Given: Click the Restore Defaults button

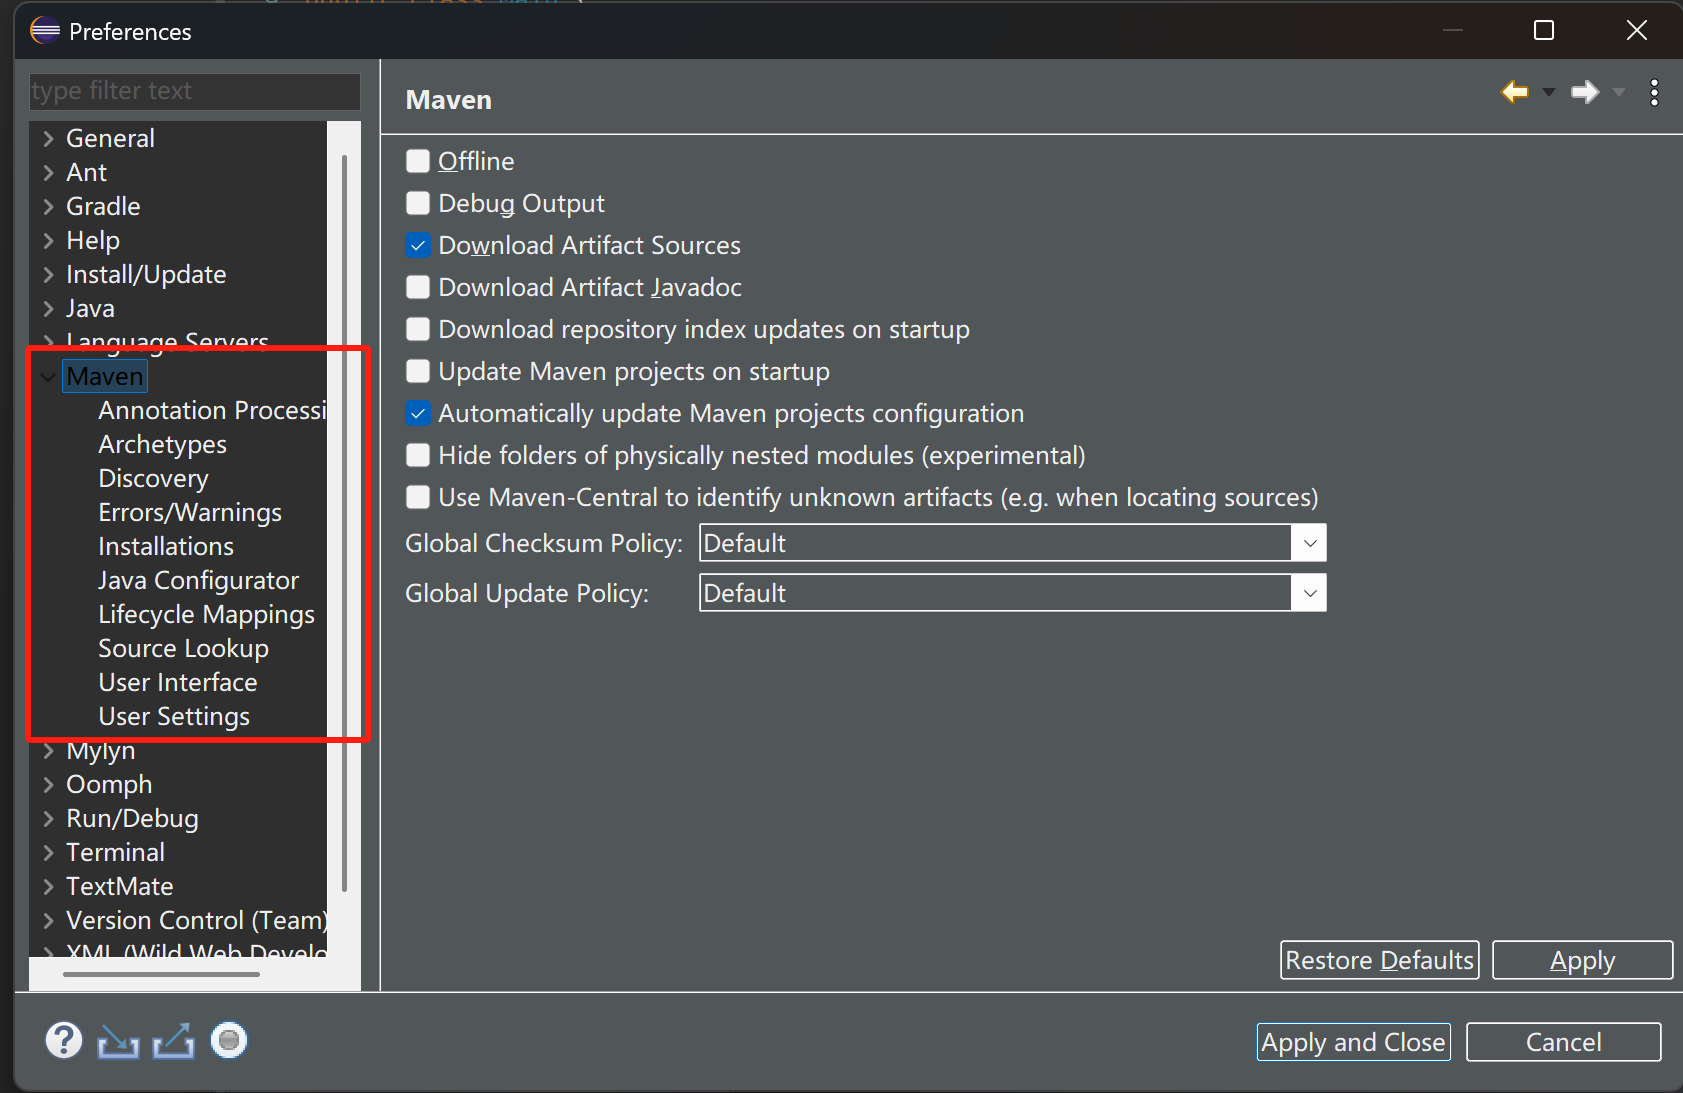Looking at the screenshot, I should [x=1379, y=960].
